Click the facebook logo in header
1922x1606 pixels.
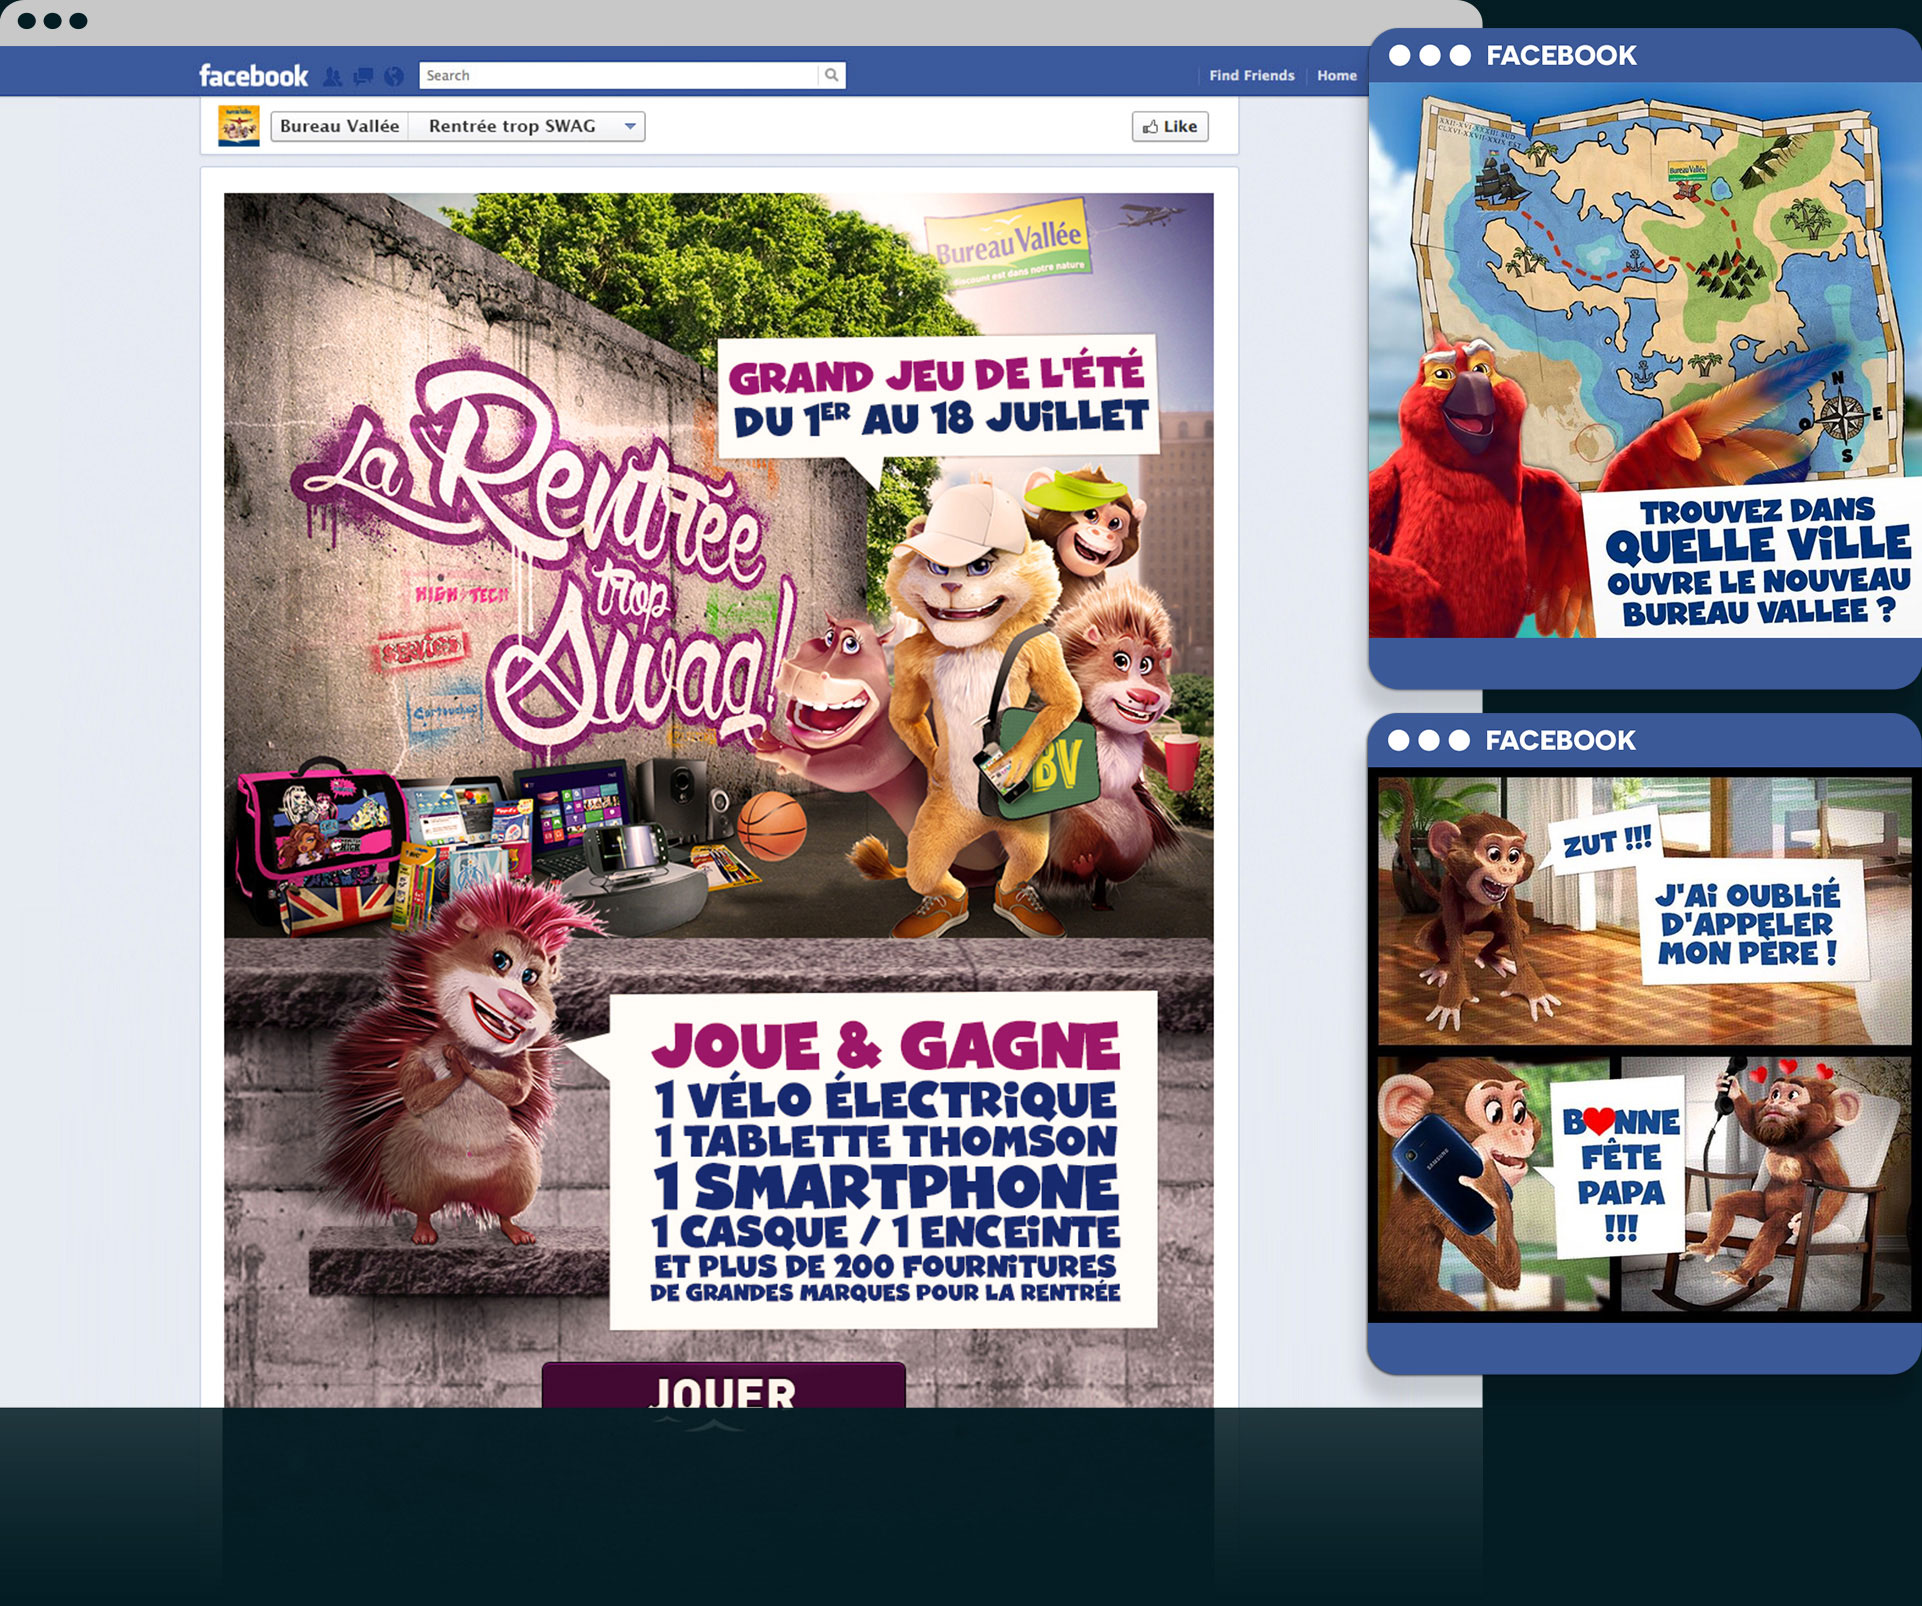253,75
